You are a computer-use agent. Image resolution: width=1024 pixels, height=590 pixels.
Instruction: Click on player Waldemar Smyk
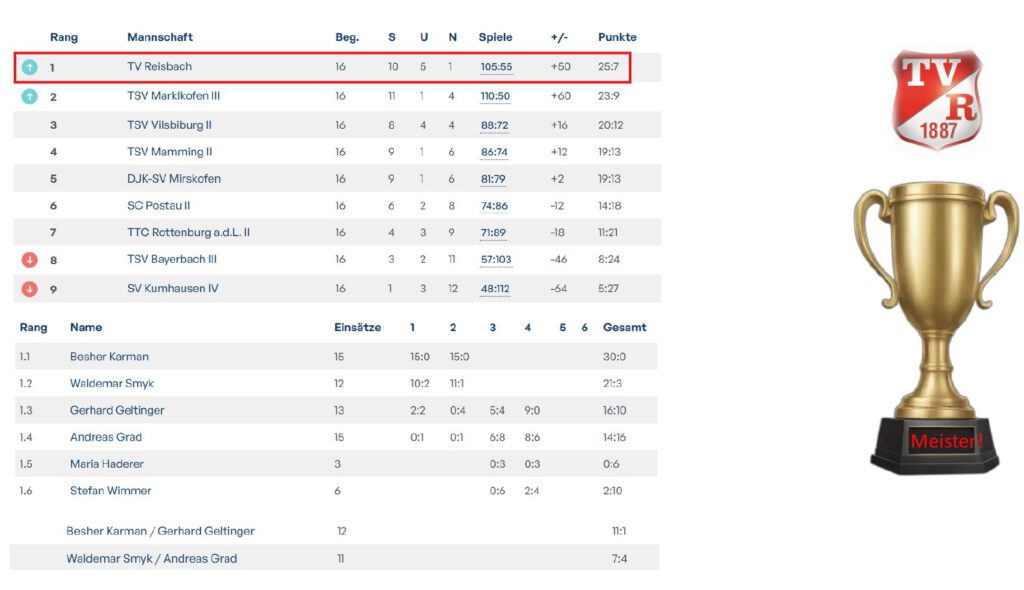pos(112,384)
